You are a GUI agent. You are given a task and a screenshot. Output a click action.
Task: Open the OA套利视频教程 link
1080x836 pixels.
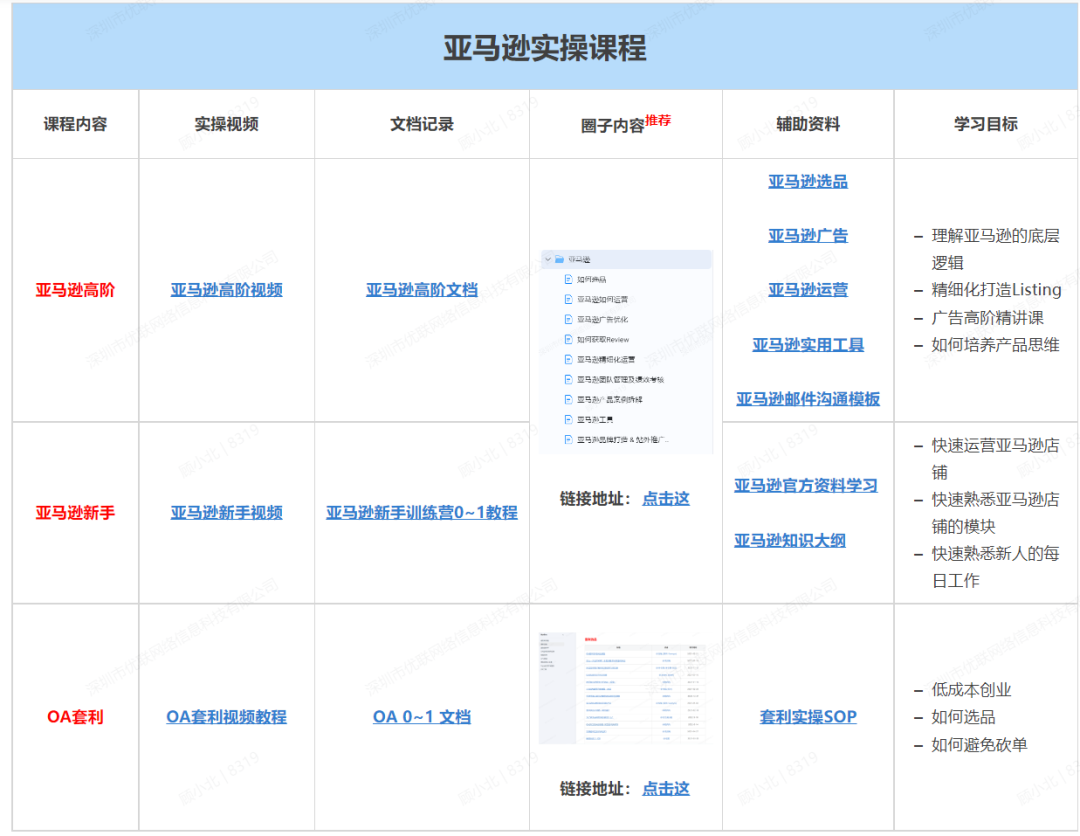point(226,717)
